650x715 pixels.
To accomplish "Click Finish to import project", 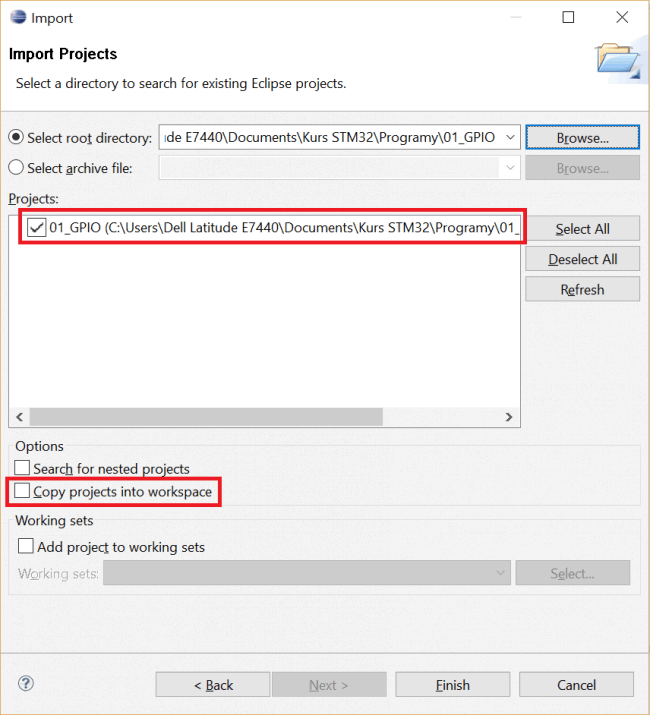I will point(452,684).
